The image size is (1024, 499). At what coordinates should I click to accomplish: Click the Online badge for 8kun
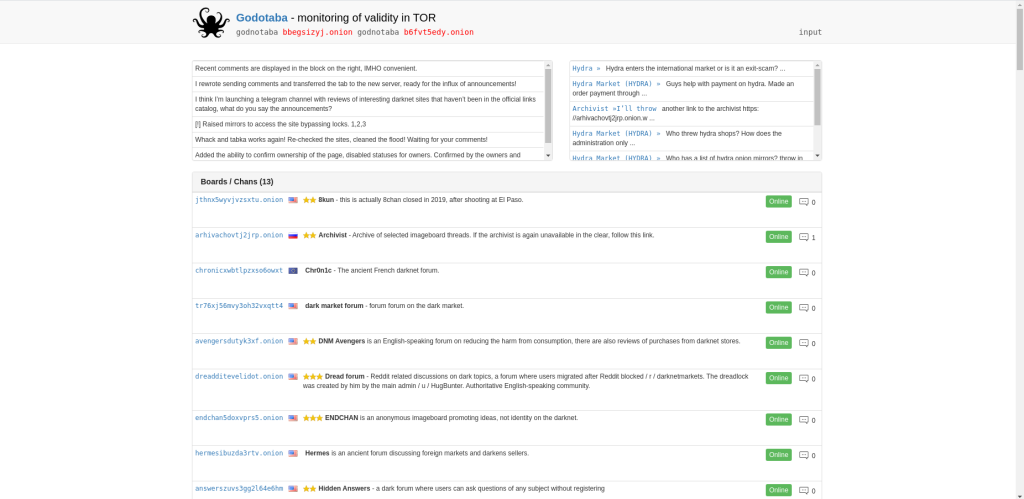(778, 202)
